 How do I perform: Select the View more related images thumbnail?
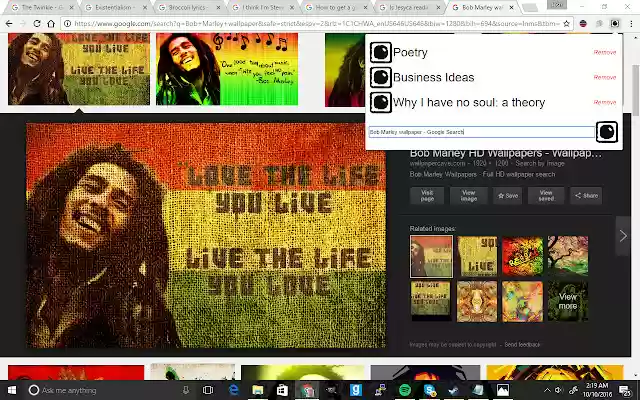pyautogui.click(x=568, y=301)
